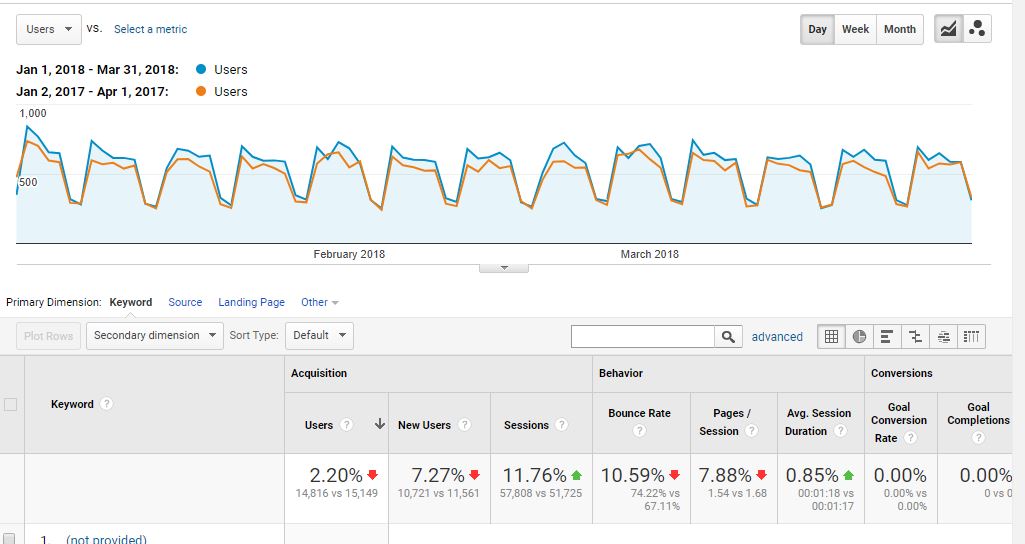Check the select-all rows checkbox in header

(10, 404)
